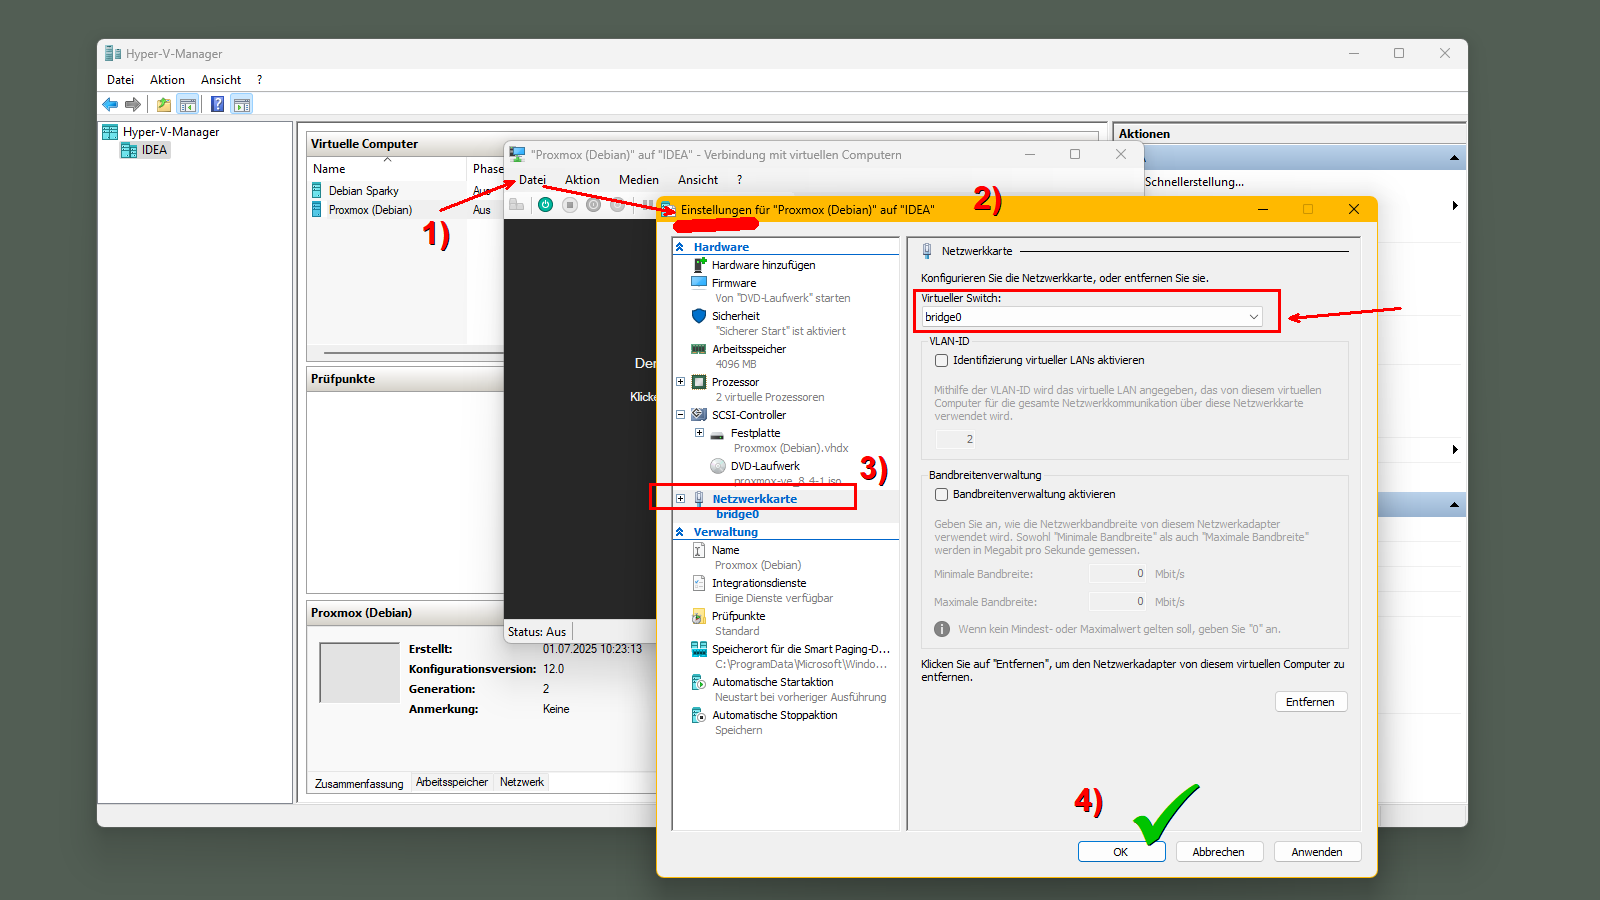Click the help question mark toolbar icon
The height and width of the screenshot is (900, 1600).
[x=217, y=104]
